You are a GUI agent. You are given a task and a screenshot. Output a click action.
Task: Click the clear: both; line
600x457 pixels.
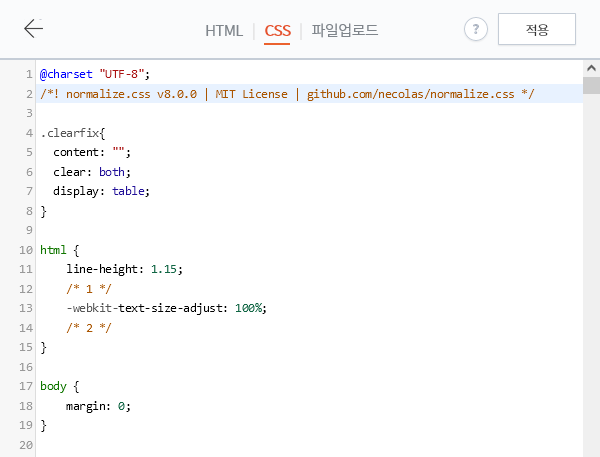[x=92, y=172]
